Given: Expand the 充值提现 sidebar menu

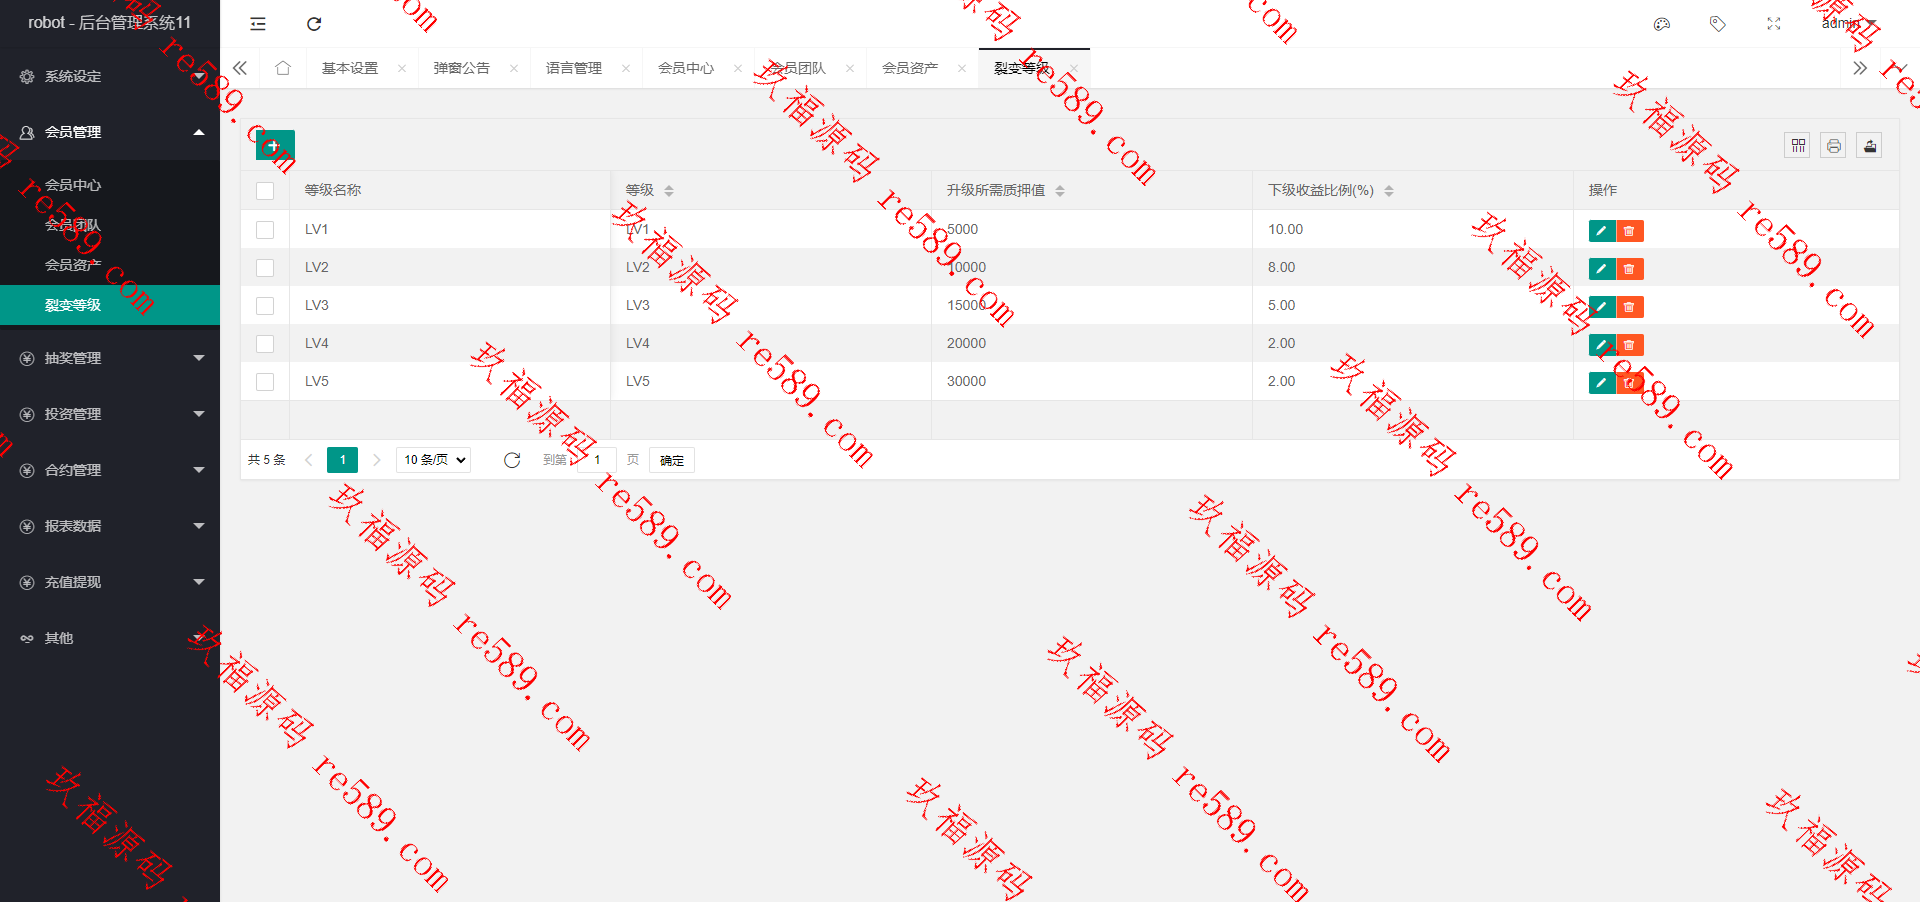Looking at the screenshot, I should 110,582.
